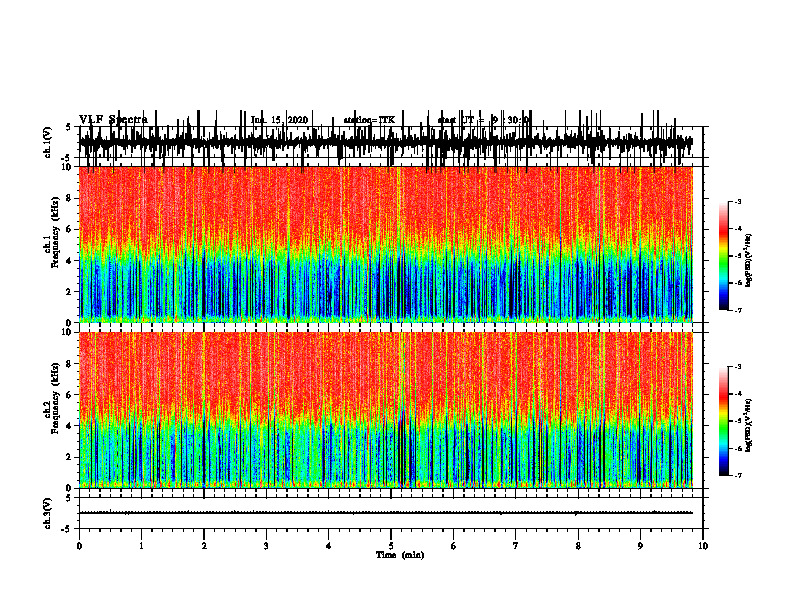This screenshot has height=612, width=792.
Task: Click the '0' label on time axis
Action: (x=79, y=546)
